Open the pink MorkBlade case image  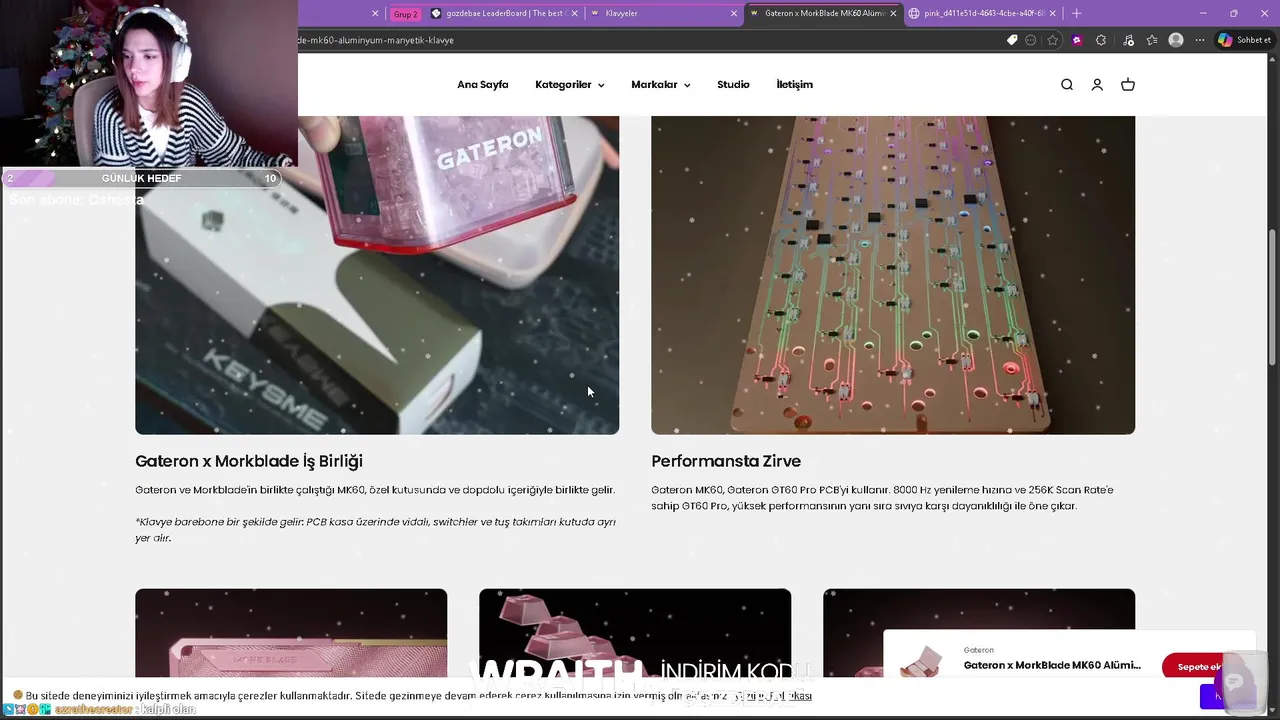click(x=291, y=633)
